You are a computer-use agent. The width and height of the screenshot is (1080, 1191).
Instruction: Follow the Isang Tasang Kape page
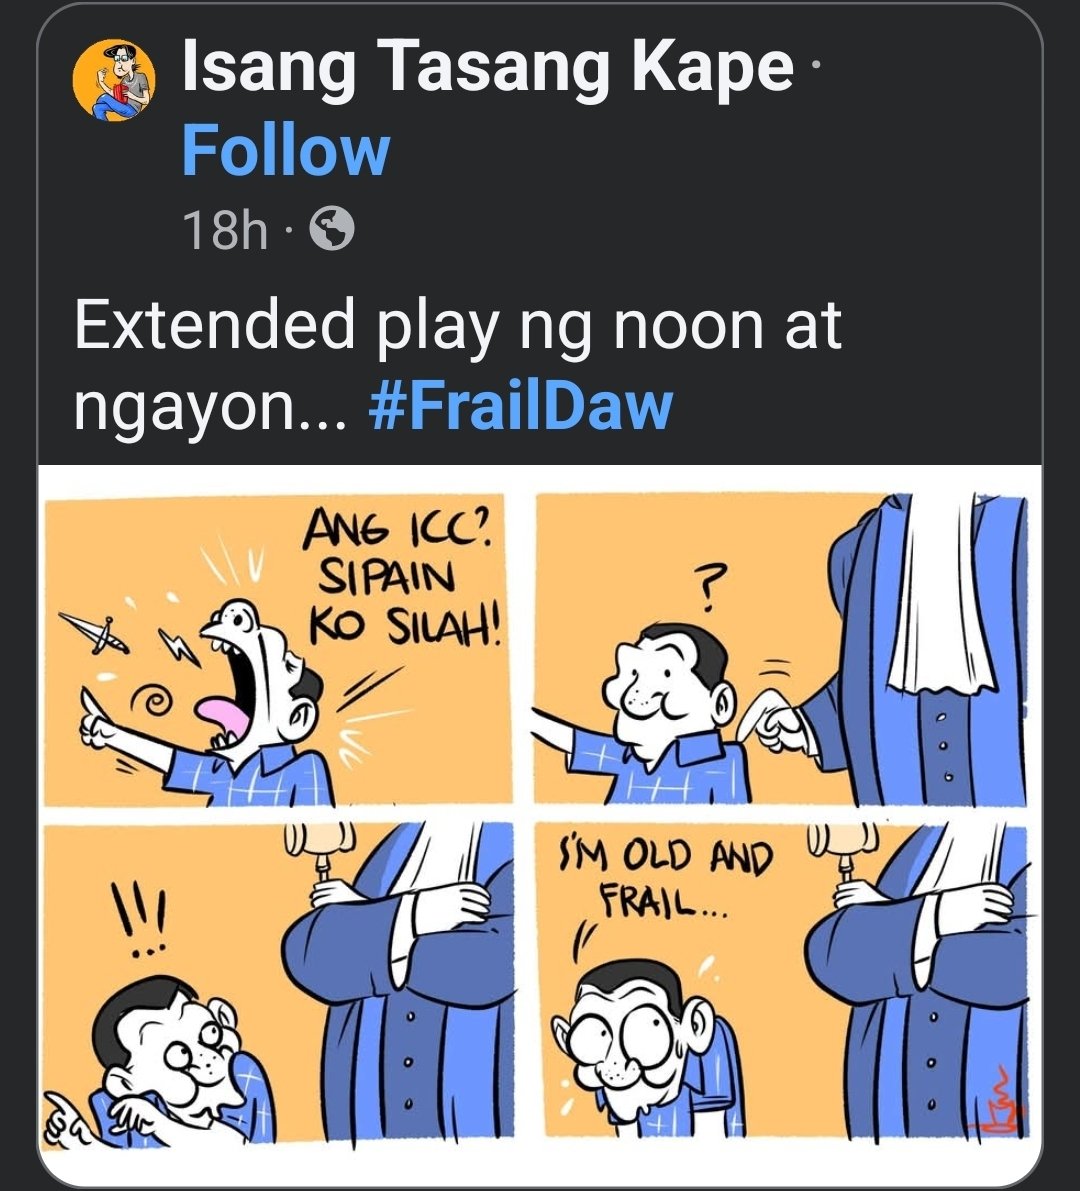[286, 151]
